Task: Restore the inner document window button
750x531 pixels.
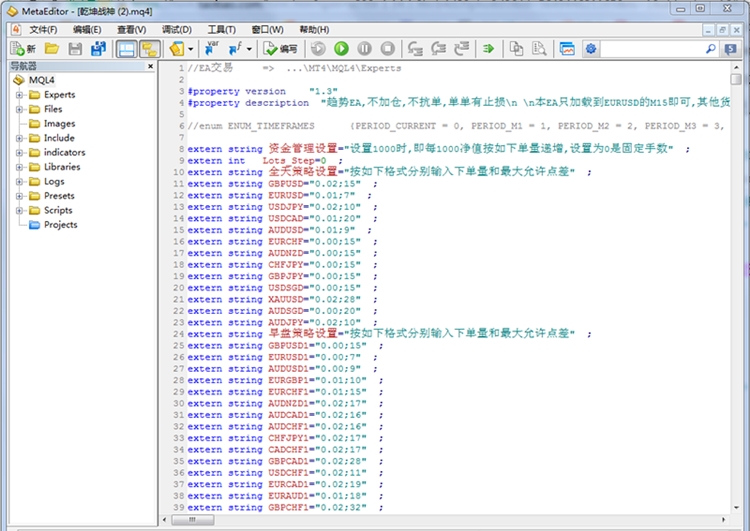Action: pyautogui.click(x=722, y=30)
